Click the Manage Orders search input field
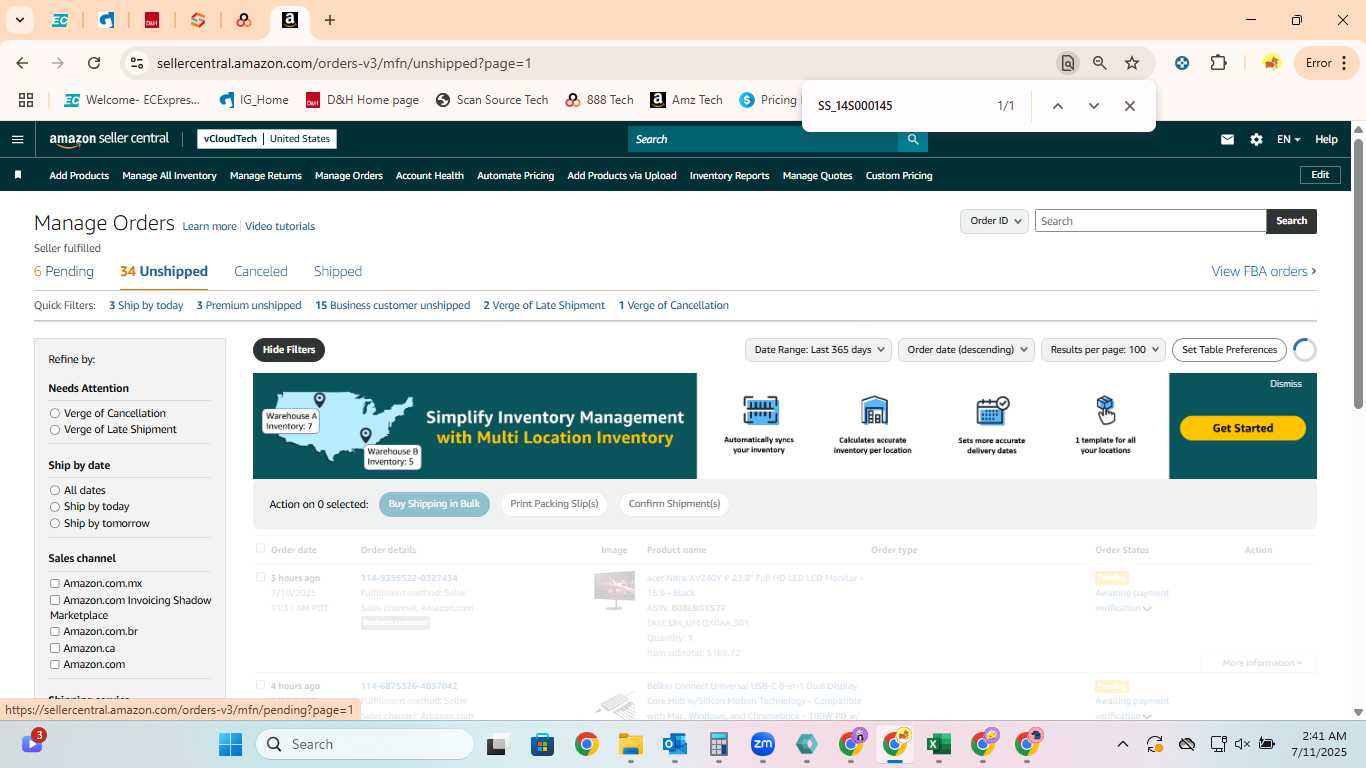This screenshot has width=1366, height=768. click(1150, 221)
